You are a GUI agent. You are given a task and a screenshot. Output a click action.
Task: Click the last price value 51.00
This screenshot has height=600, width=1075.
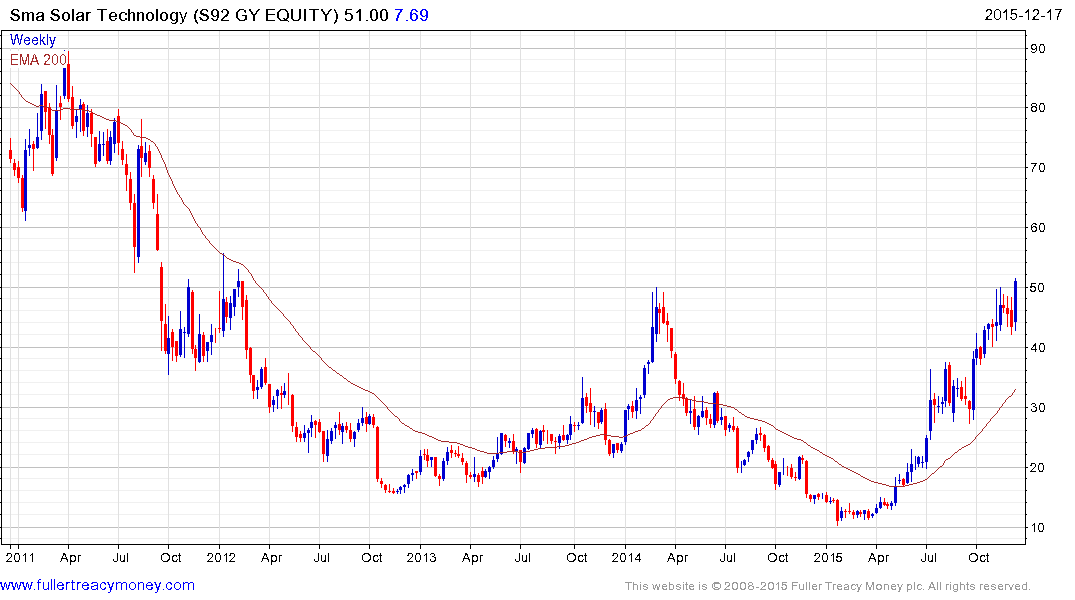pyautogui.click(x=366, y=15)
